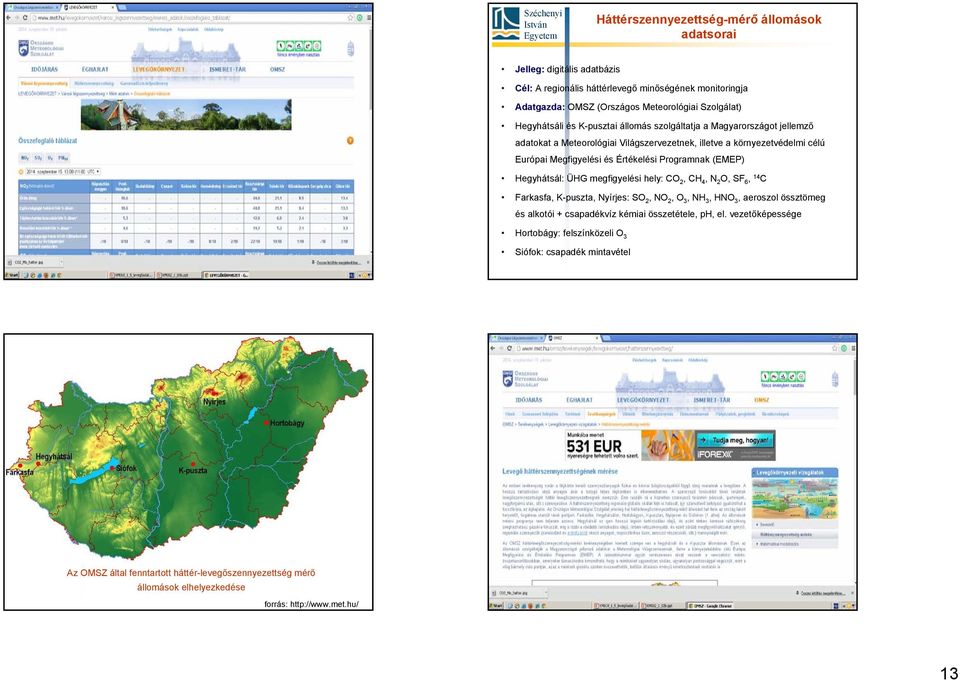Viewport: 960px width, 680px height.
Task: Click the back arrow in the Levegő háttérszennyezettség browser
Action: click(x=493, y=348)
